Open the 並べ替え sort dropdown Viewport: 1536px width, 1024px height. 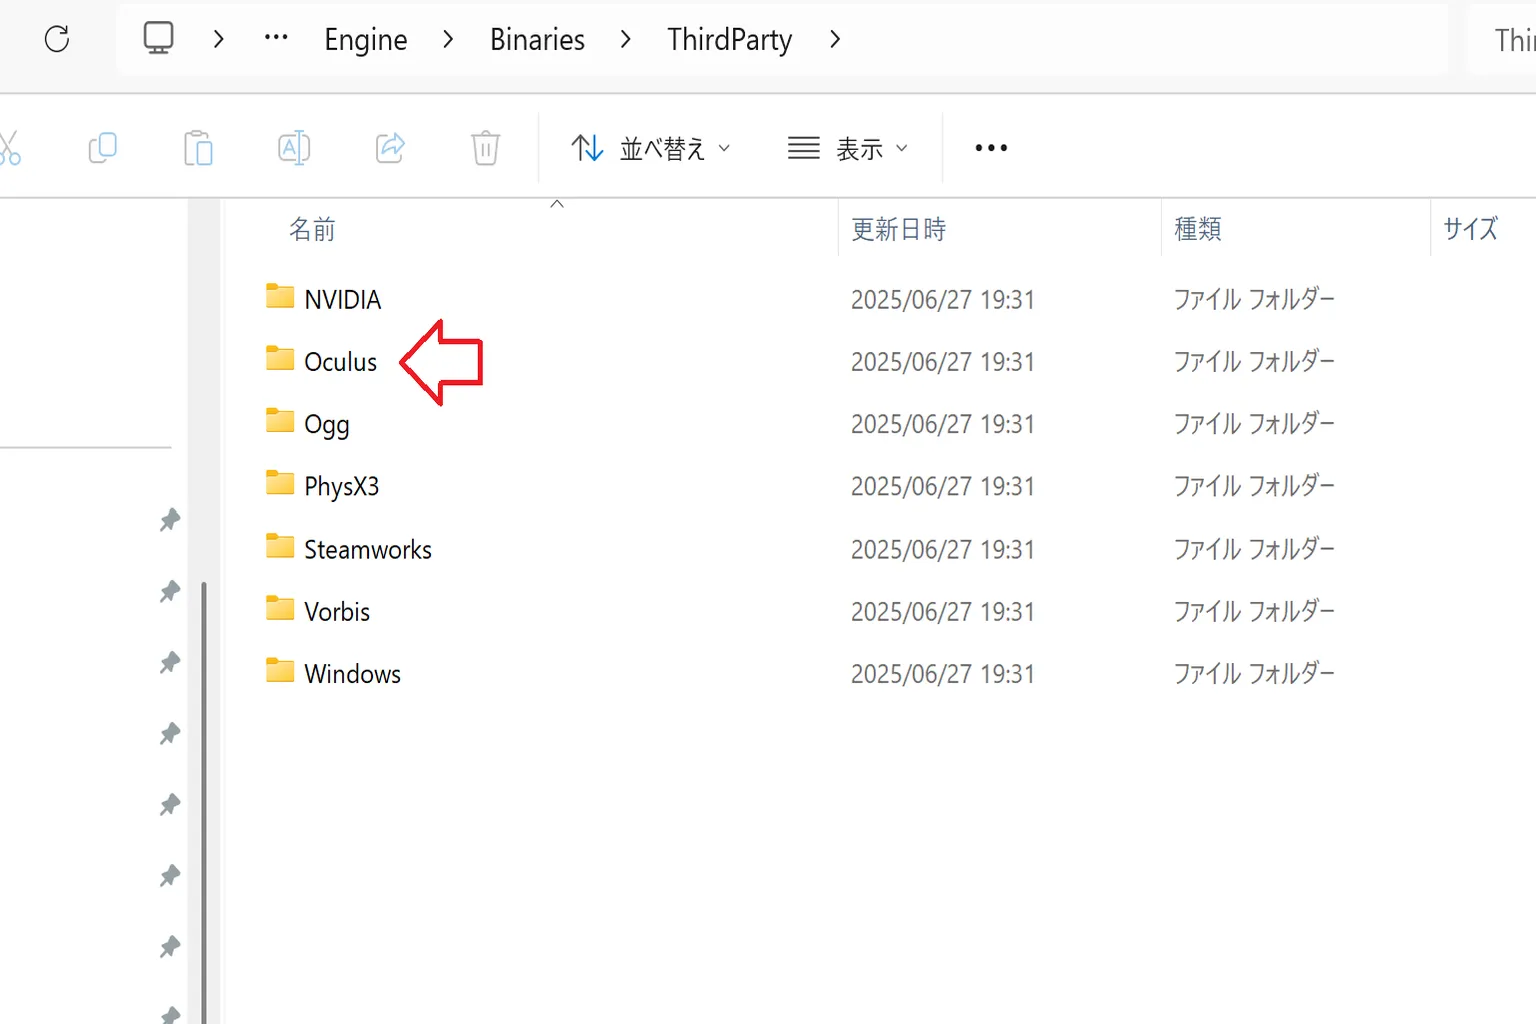coord(651,148)
